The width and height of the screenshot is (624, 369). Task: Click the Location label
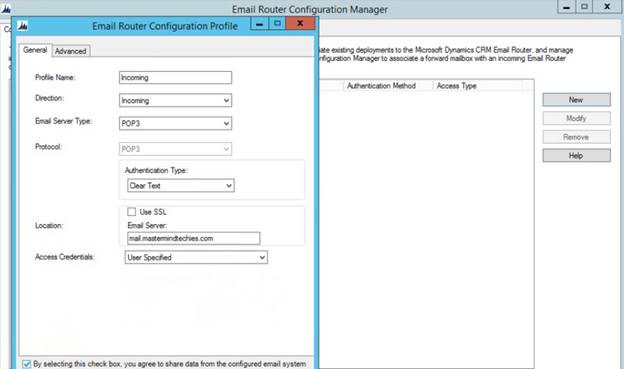pyautogui.click(x=49, y=226)
